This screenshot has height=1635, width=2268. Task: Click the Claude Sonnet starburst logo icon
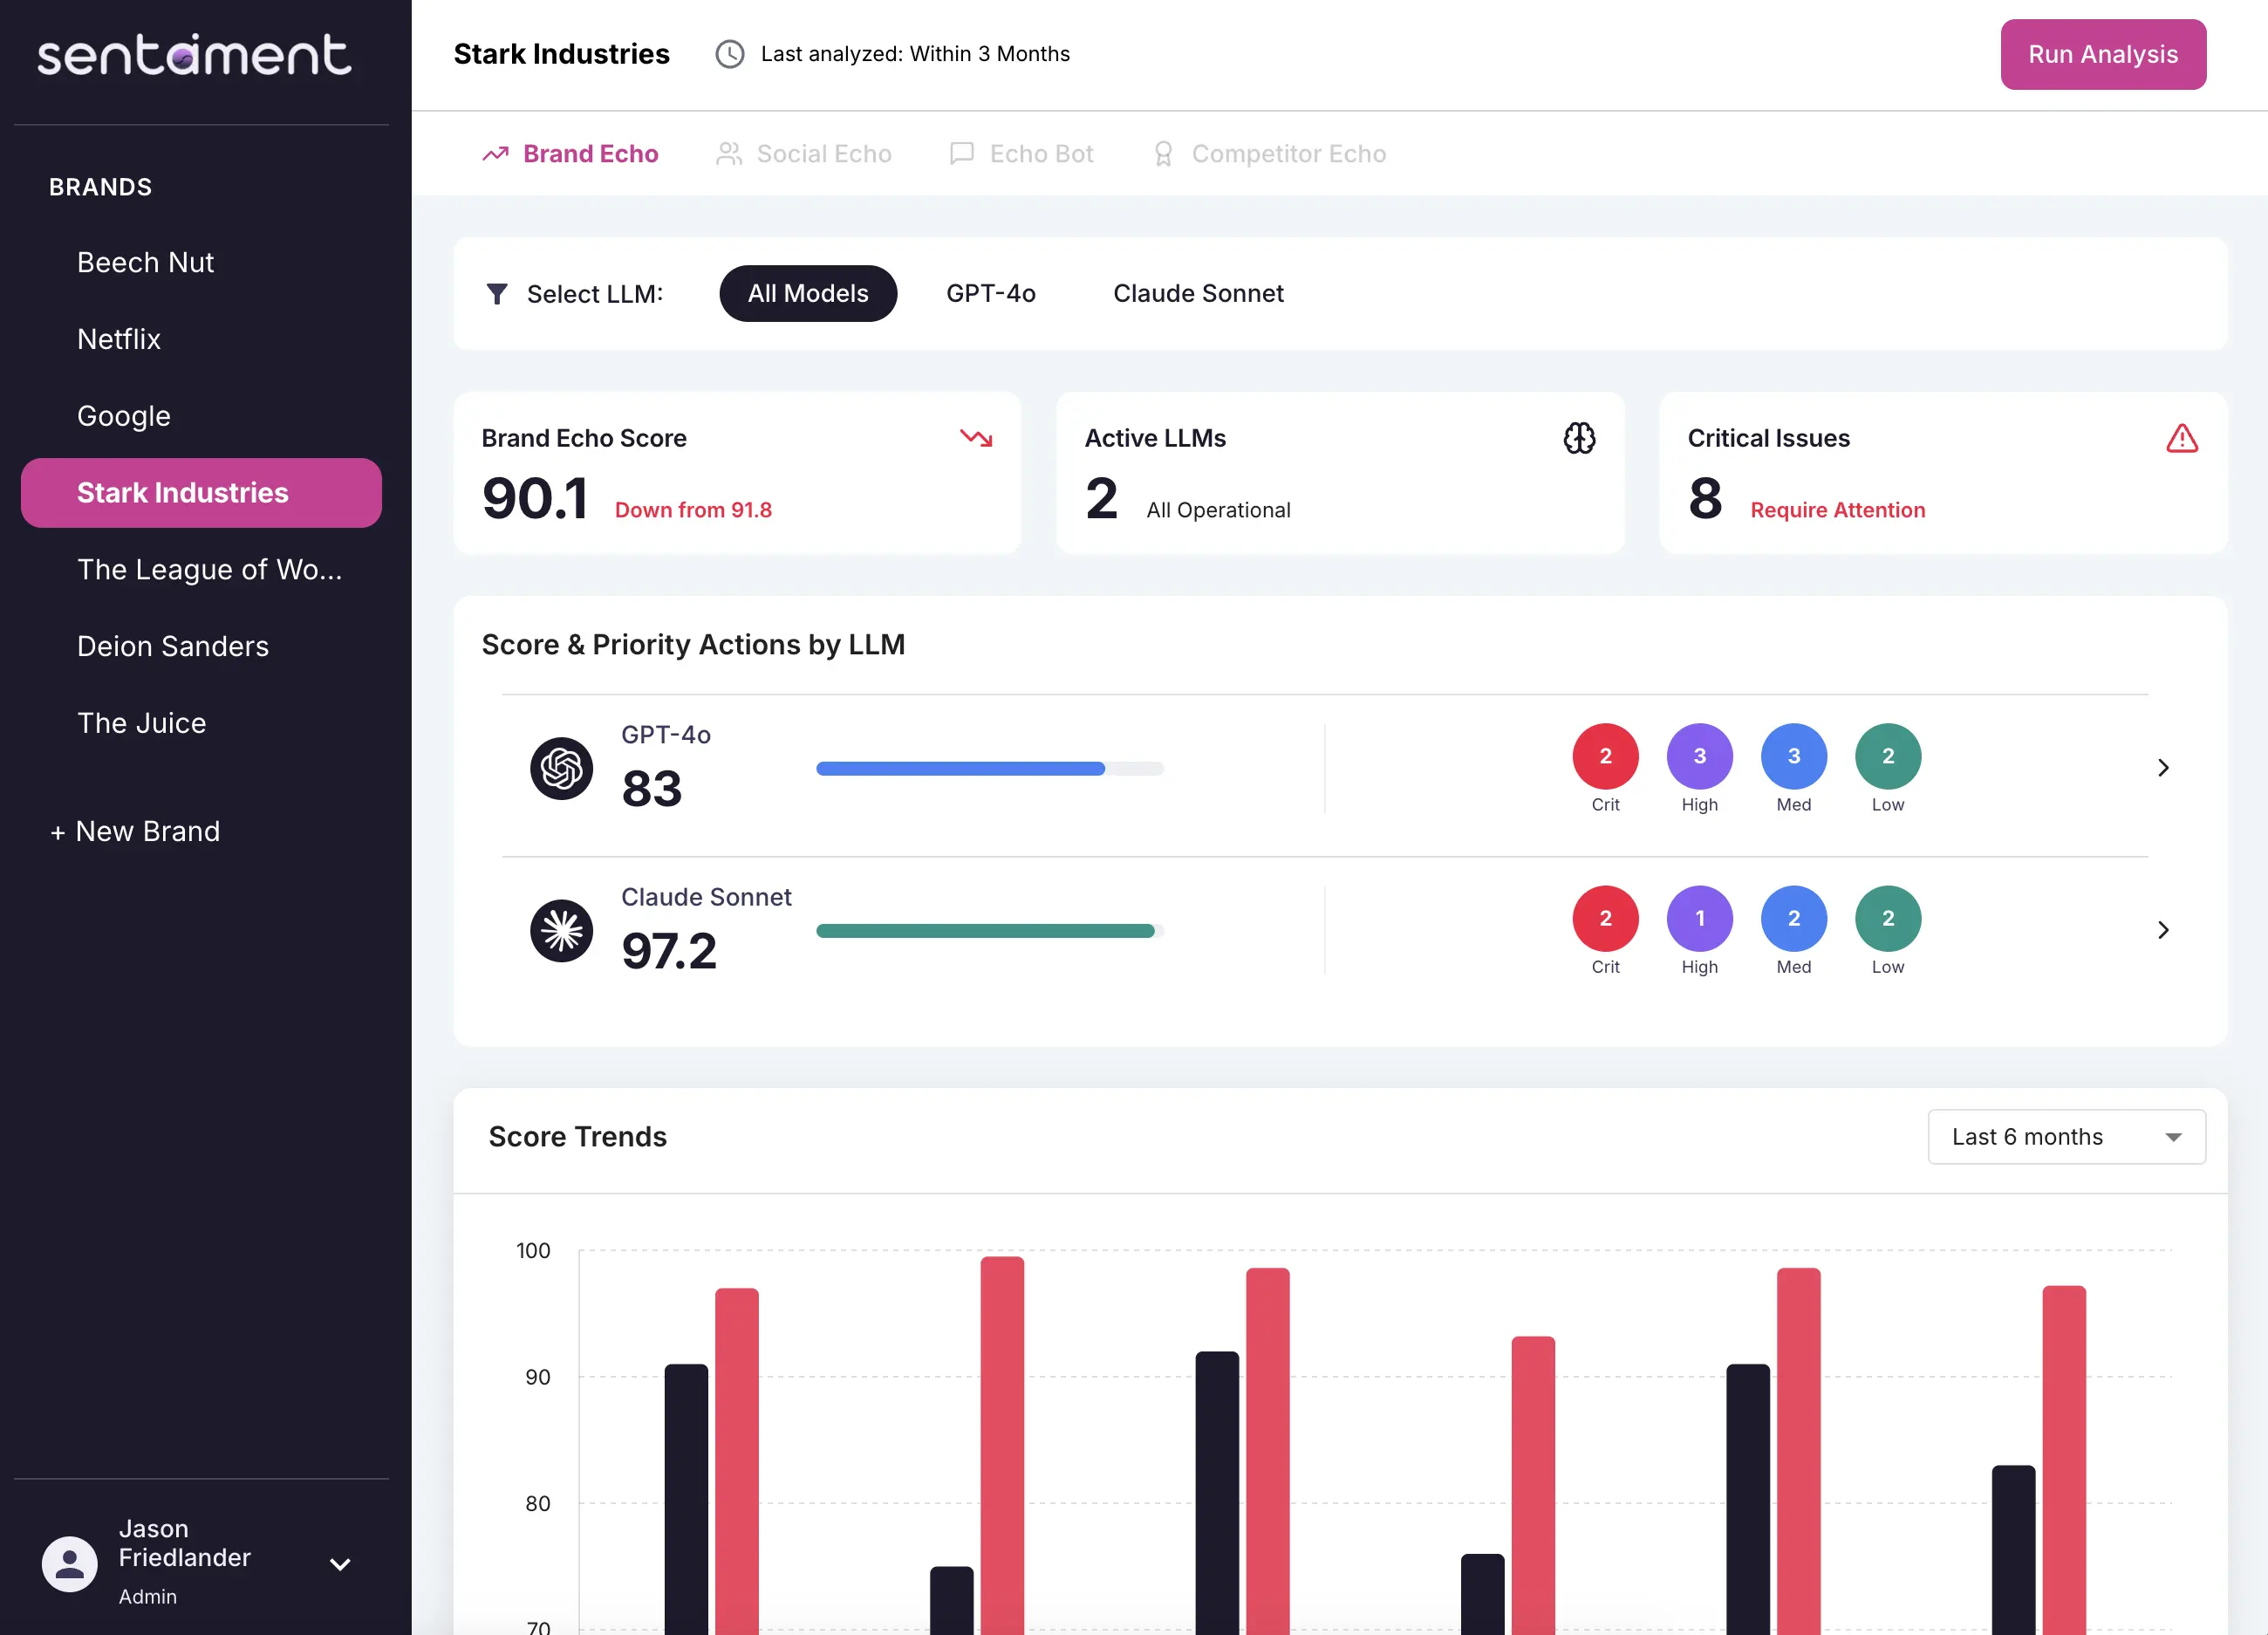(x=561, y=930)
